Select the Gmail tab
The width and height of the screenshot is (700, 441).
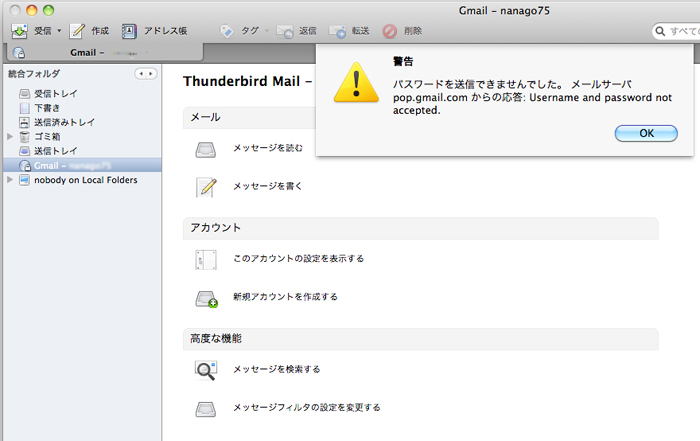click(x=105, y=53)
